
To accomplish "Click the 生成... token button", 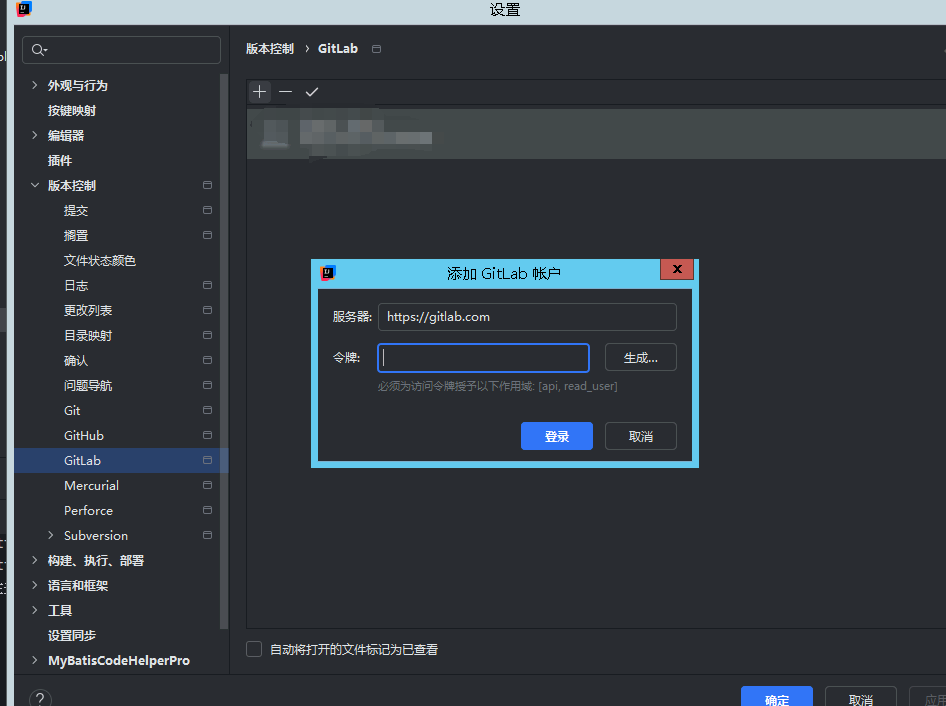I will pos(640,358).
